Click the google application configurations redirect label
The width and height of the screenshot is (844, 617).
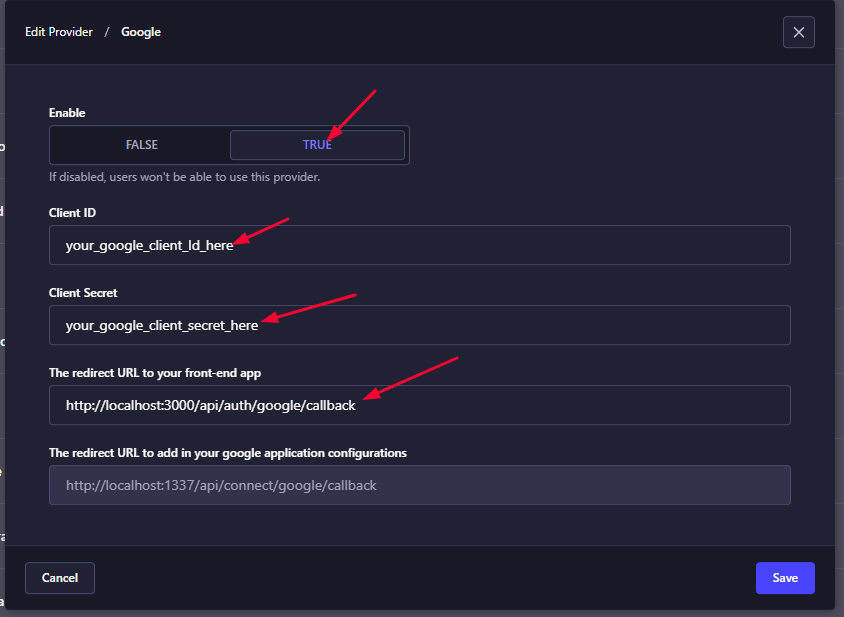[x=228, y=453]
